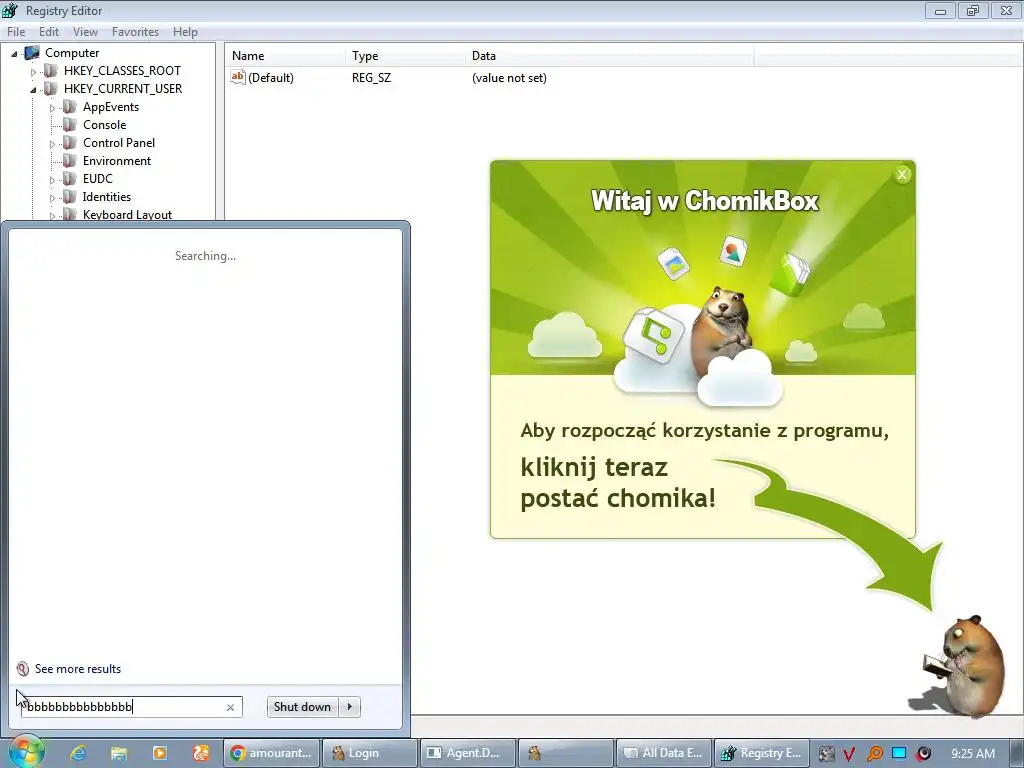The width and height of the screenshot is (1024, 768).
Task: Click the (Default) value string icon
Action: pyautogui.click(x=238, y=77)
